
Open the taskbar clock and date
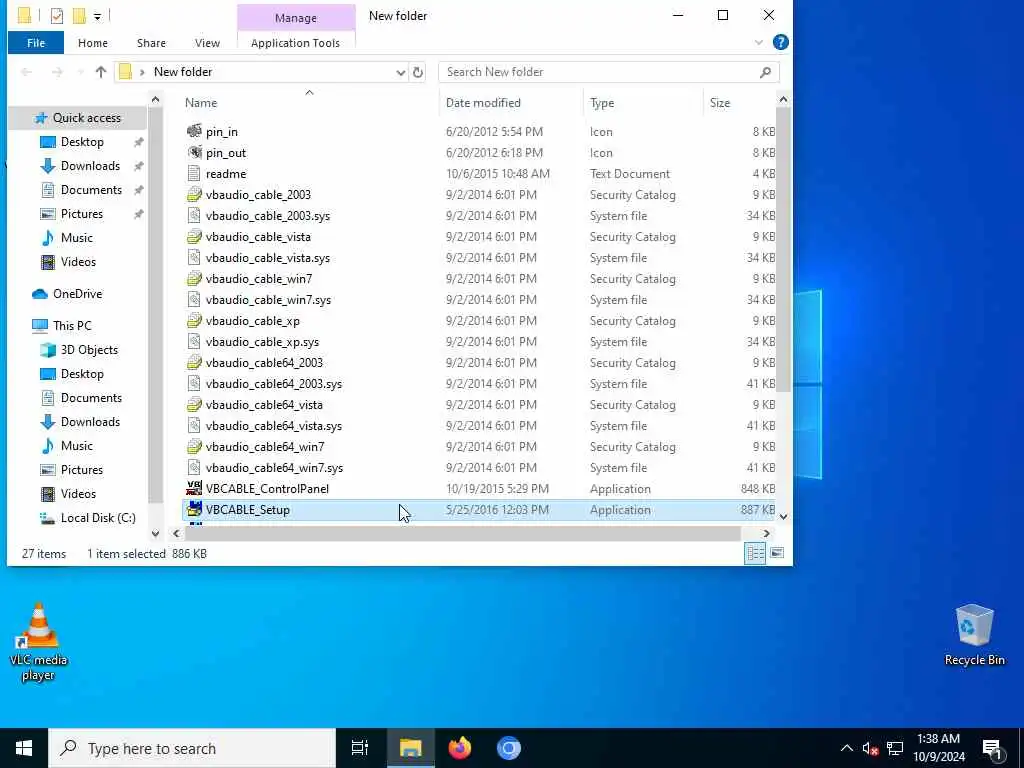pyautogui.click(x=938, y=748)
